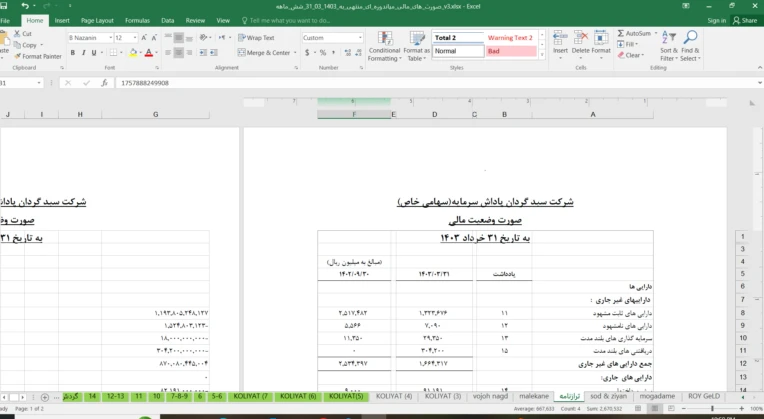Click the Insert Function fx icon
This screenshot has width=764, height=419.
(104, 83)
